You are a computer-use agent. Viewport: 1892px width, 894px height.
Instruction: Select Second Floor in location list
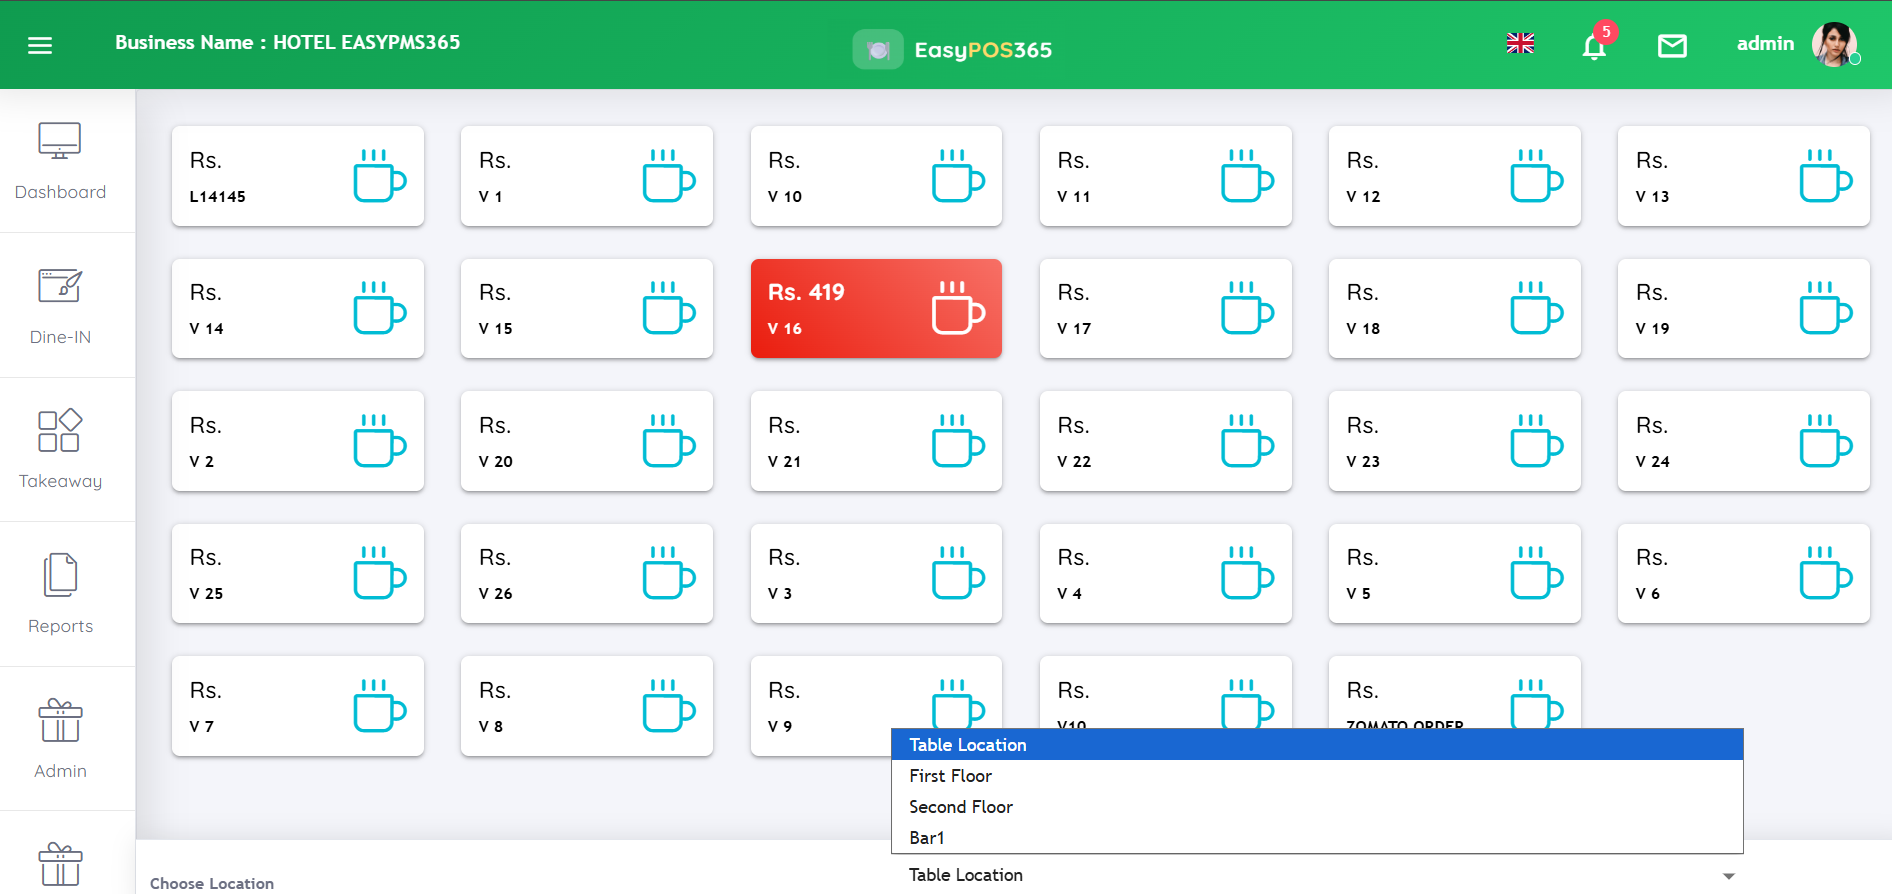tap(1317, 807)
